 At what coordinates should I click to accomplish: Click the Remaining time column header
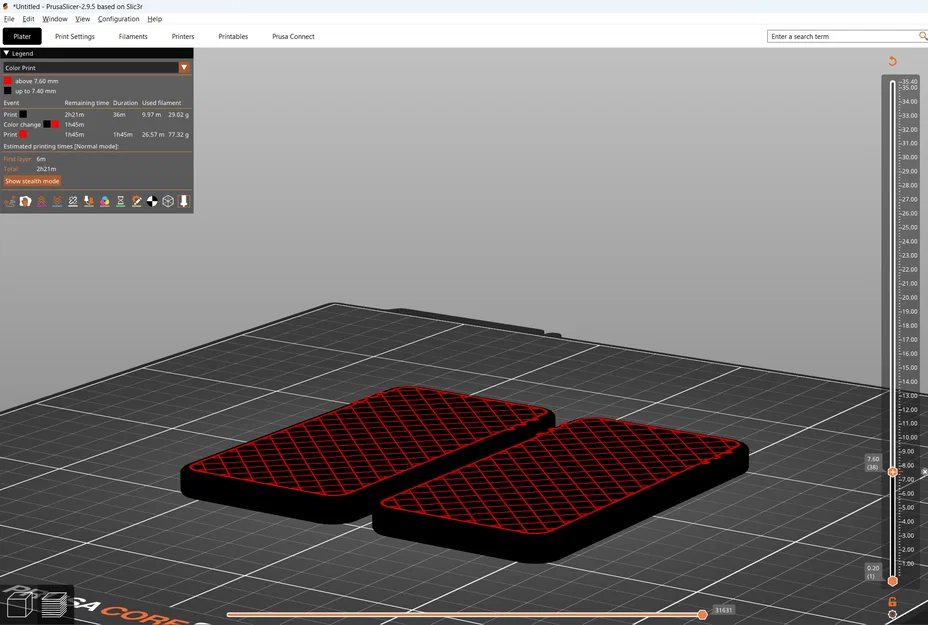(86, 103)
